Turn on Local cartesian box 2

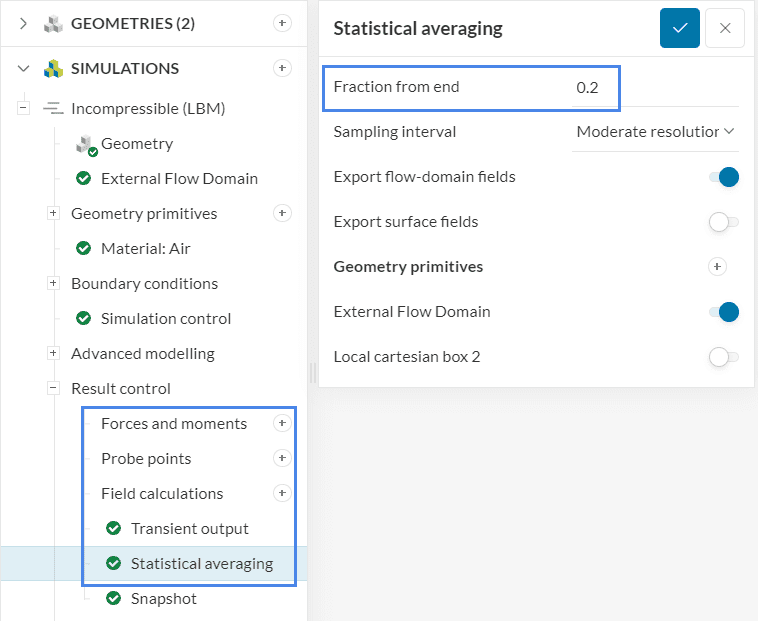(x=723, y=357)
